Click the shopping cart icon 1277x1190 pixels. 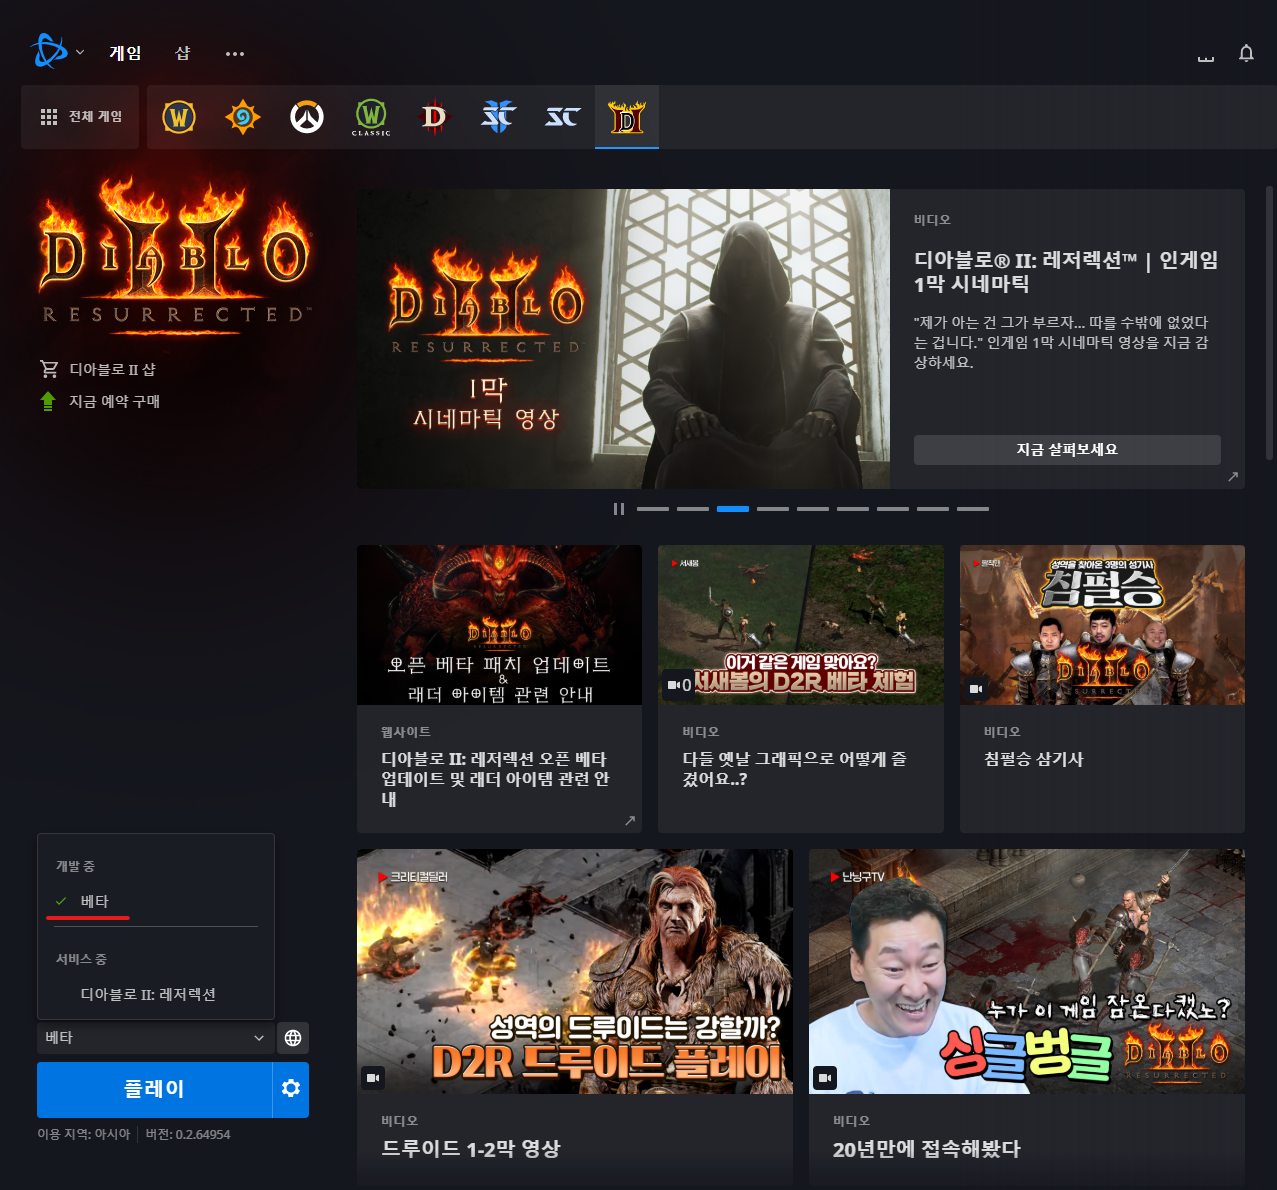[48, 369]
